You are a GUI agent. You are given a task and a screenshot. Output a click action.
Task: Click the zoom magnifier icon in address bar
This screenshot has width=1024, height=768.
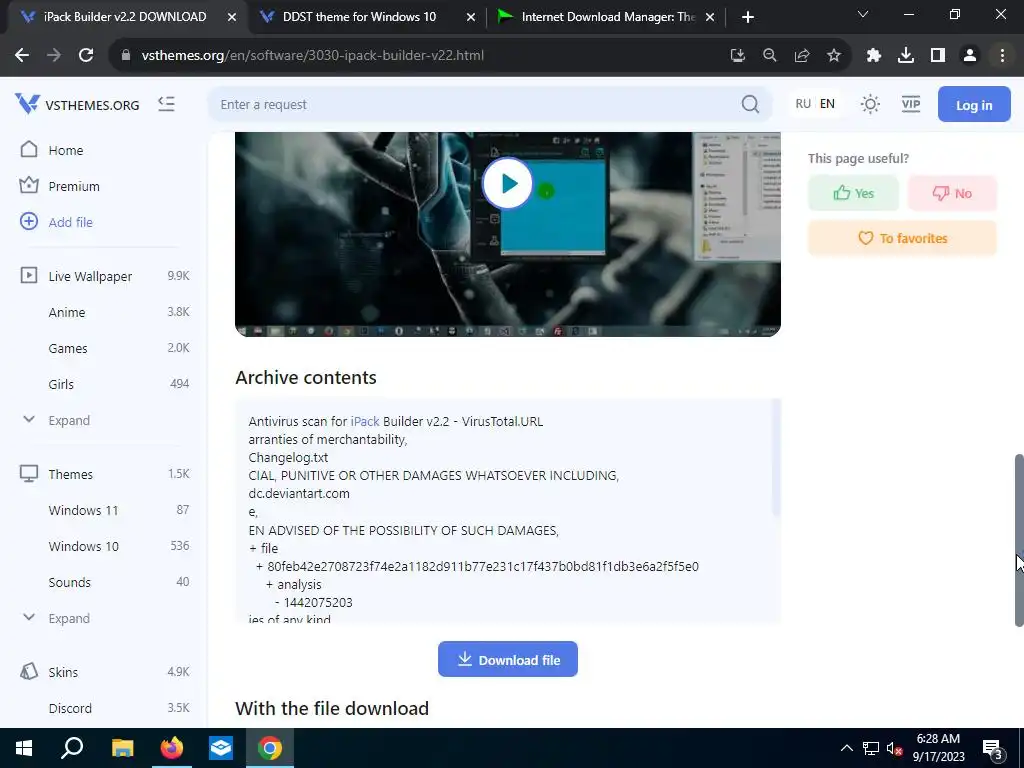(770, 56)
